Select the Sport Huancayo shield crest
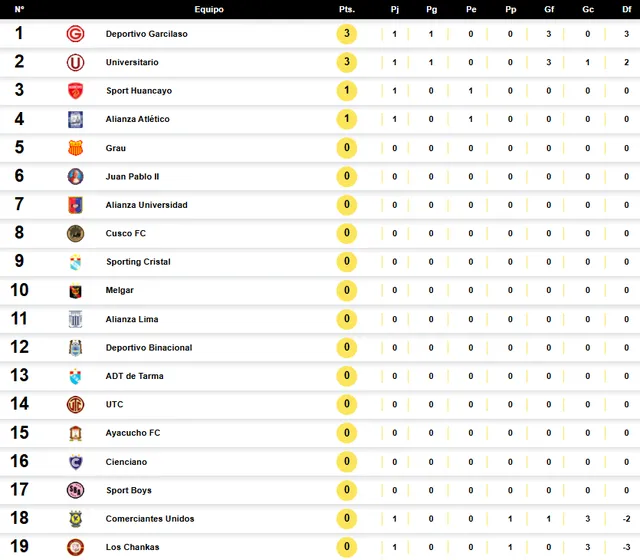The height and width of the screenshot is (560, 640). coord(76,91)
